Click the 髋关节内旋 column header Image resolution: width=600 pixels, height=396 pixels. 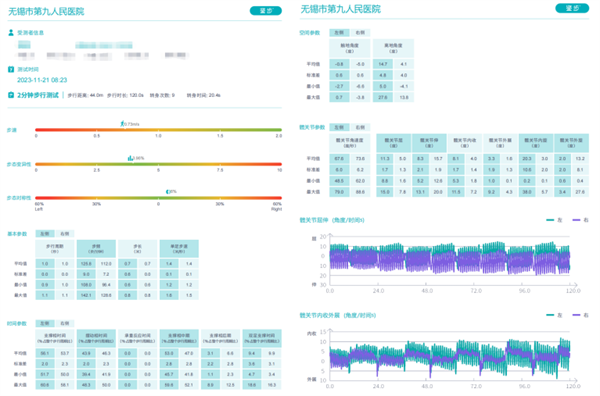coord(536,143)
